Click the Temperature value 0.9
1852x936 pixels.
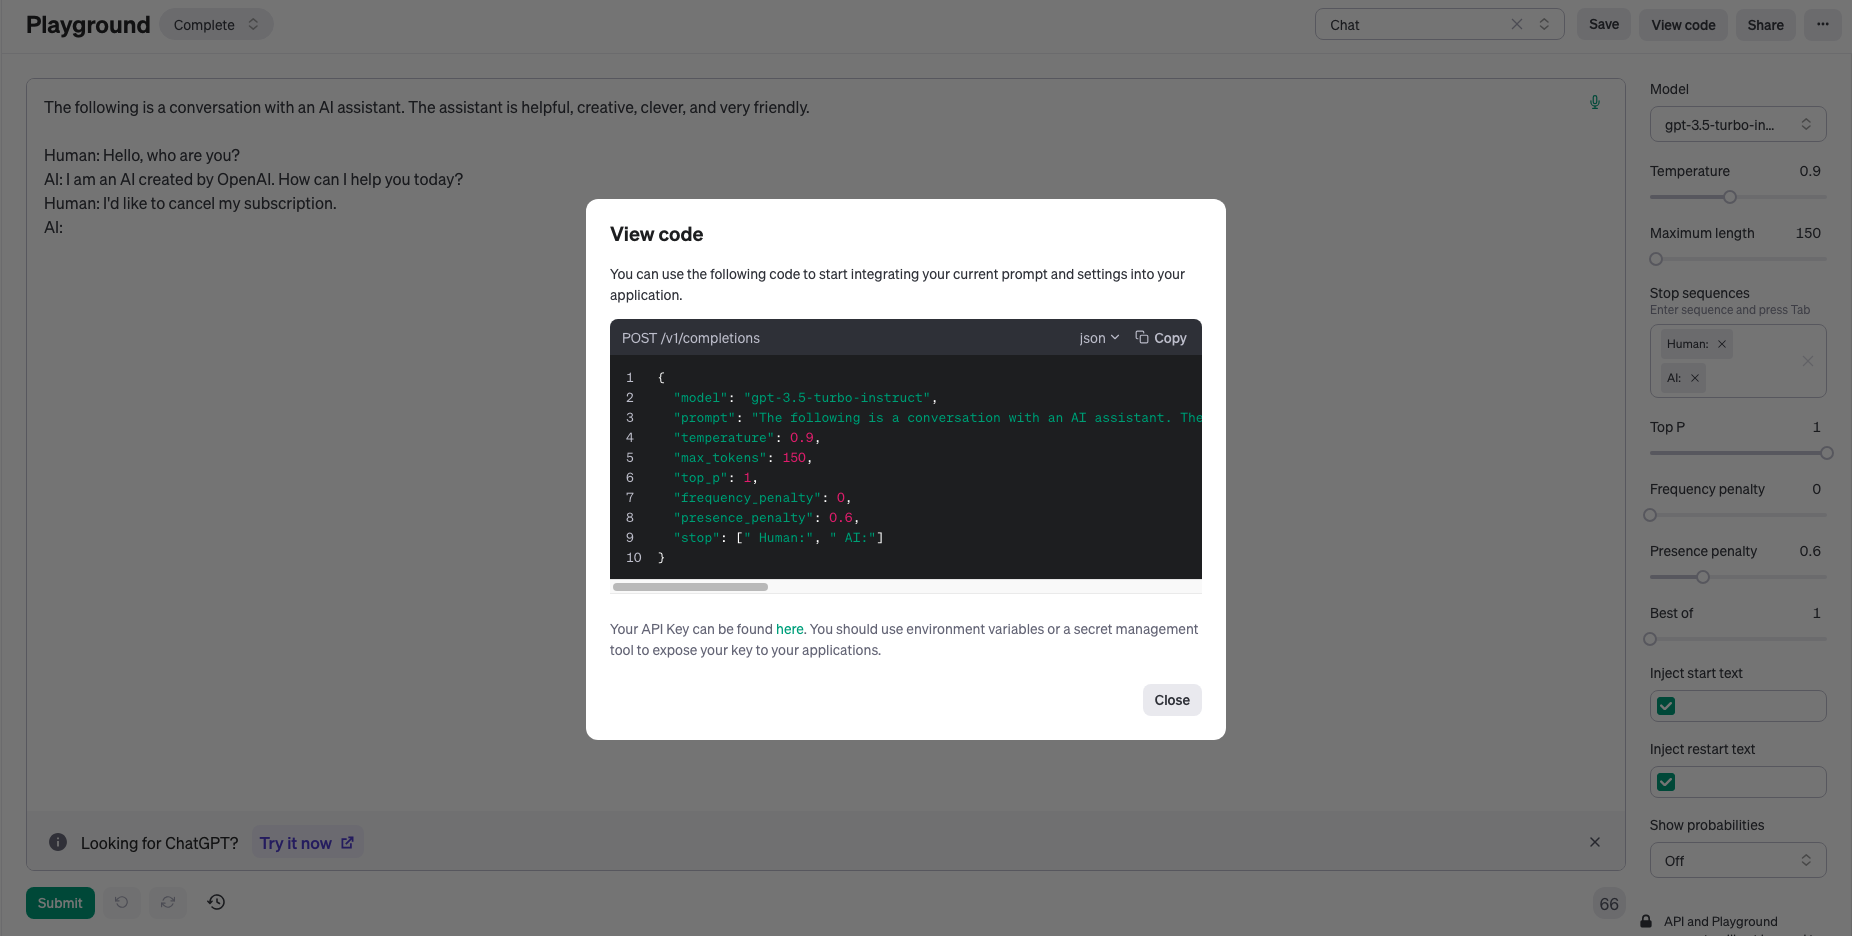(1810, 171)
